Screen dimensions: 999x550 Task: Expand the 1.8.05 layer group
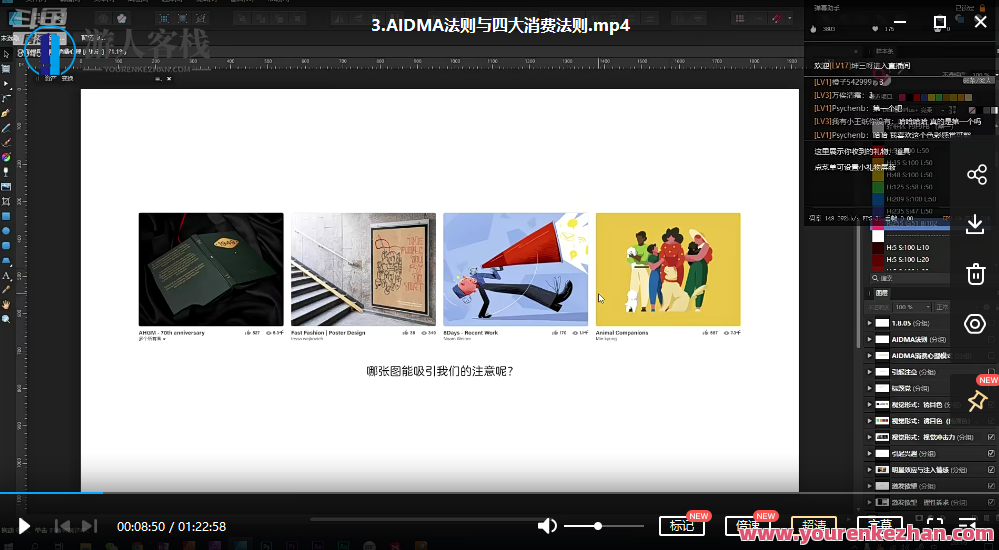pos(870,323)
